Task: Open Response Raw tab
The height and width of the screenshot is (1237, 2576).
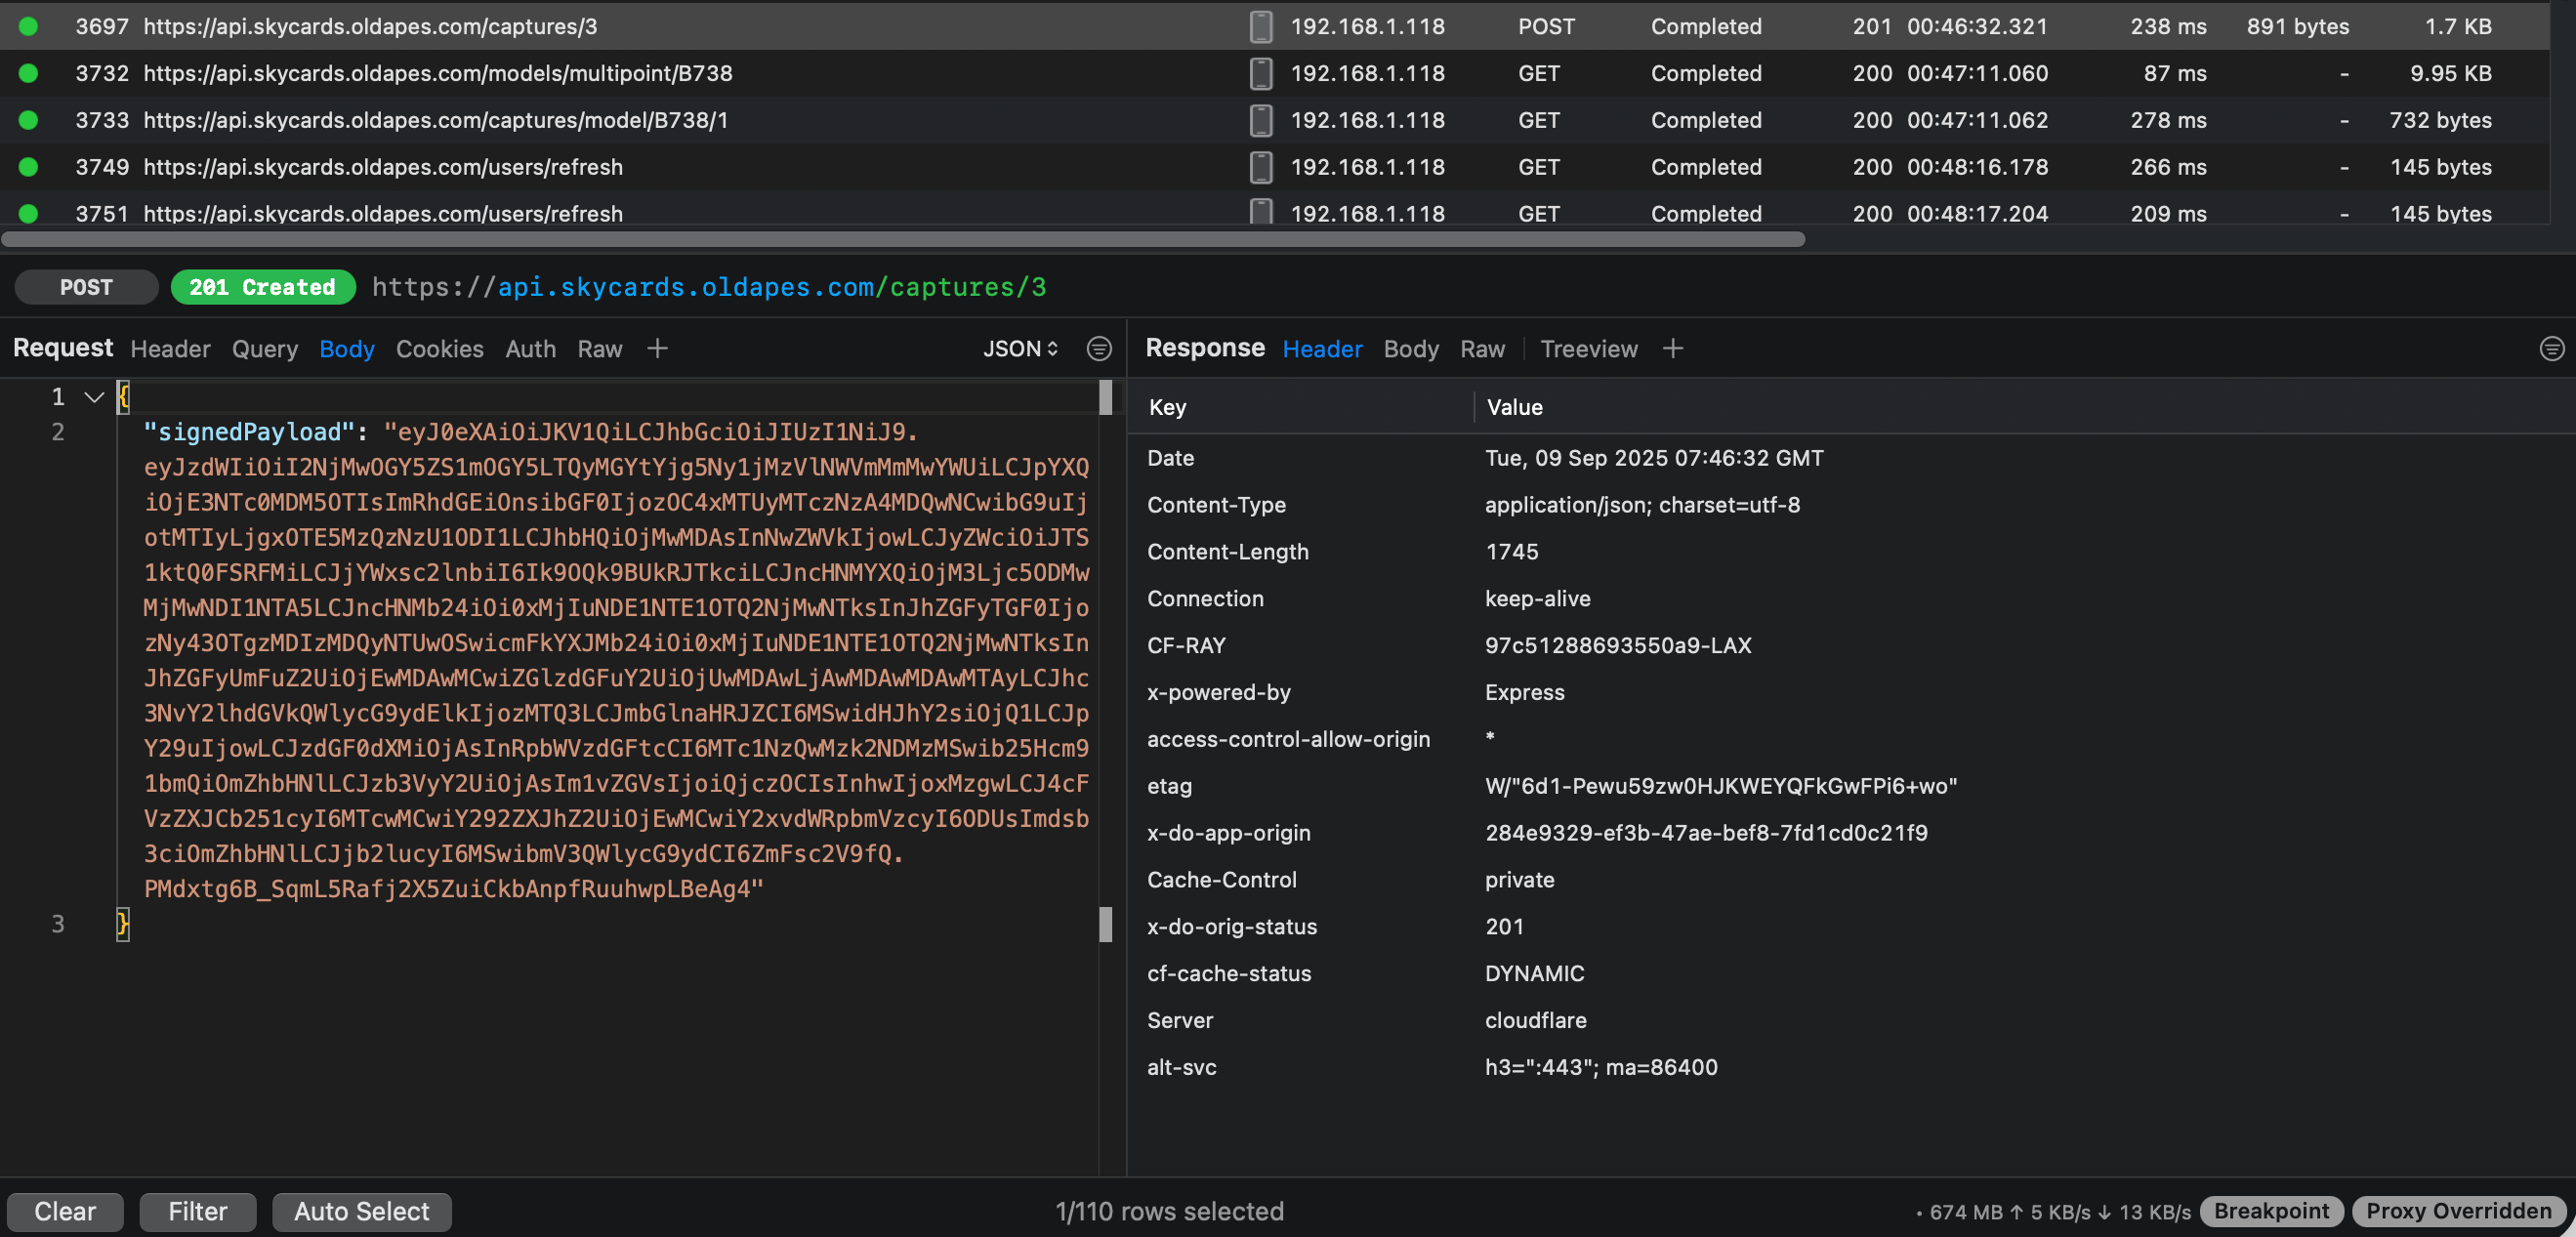Action: (x=1482, y=348)
